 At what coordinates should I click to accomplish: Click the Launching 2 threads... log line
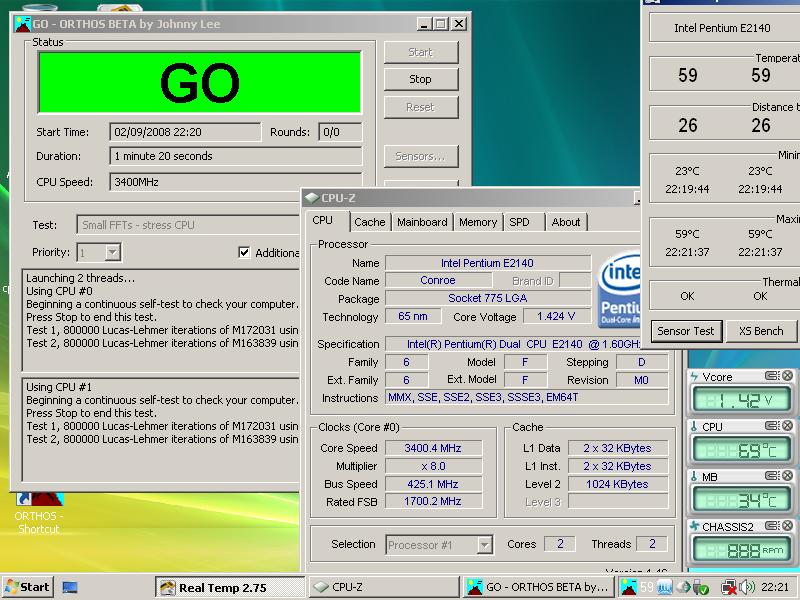(x=81, y=278)
